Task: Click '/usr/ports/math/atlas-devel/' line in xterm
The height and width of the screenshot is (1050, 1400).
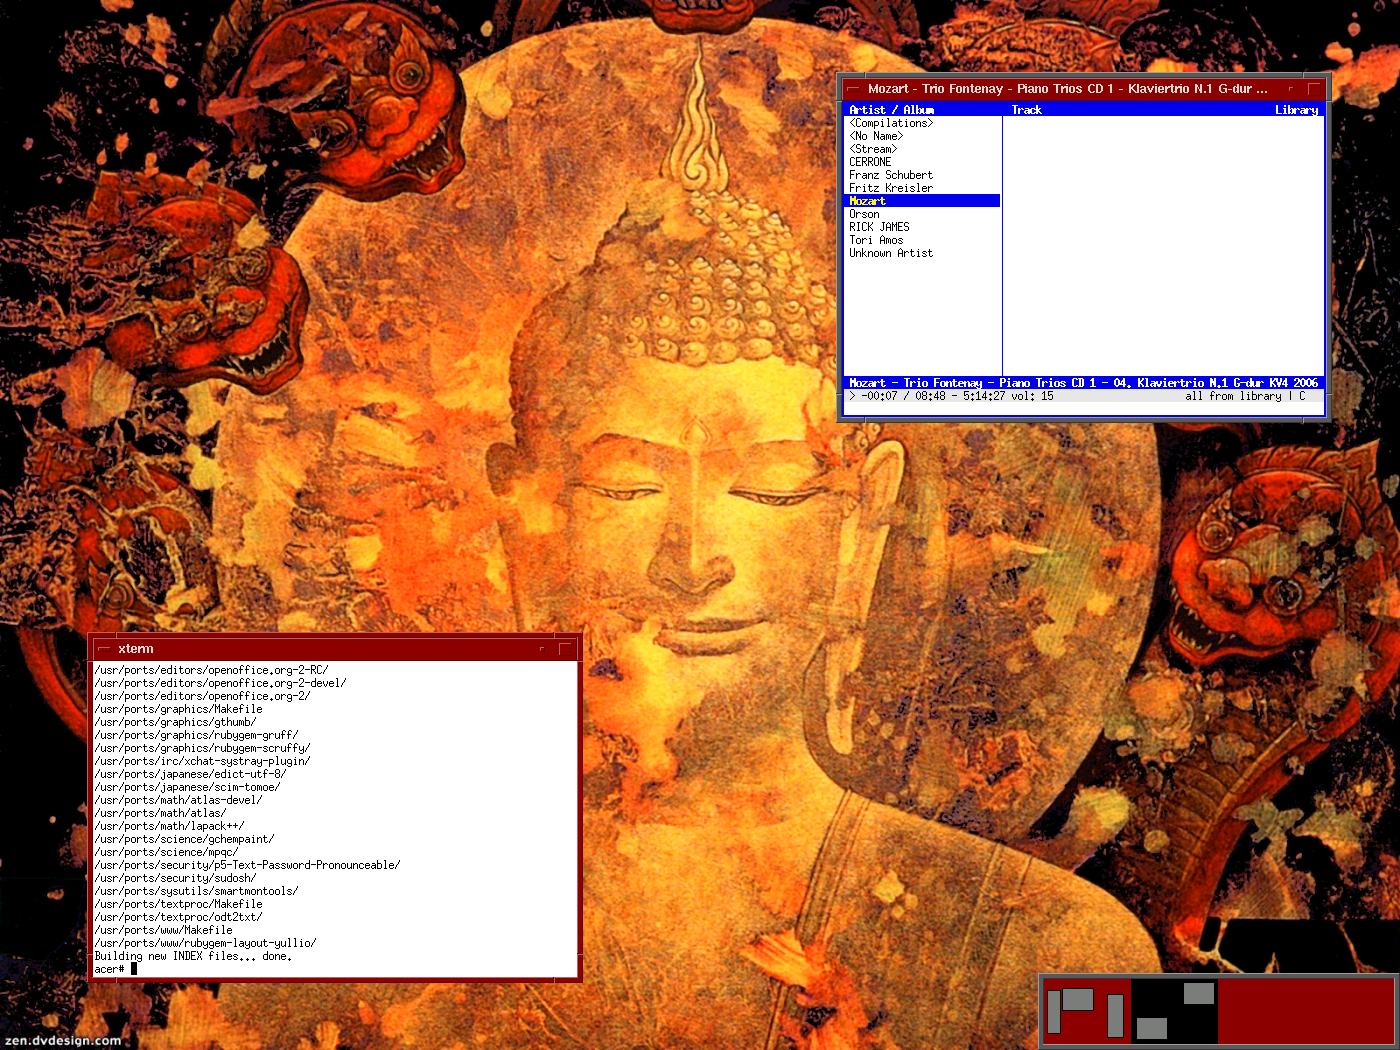Action: click(x=178, y=800)
